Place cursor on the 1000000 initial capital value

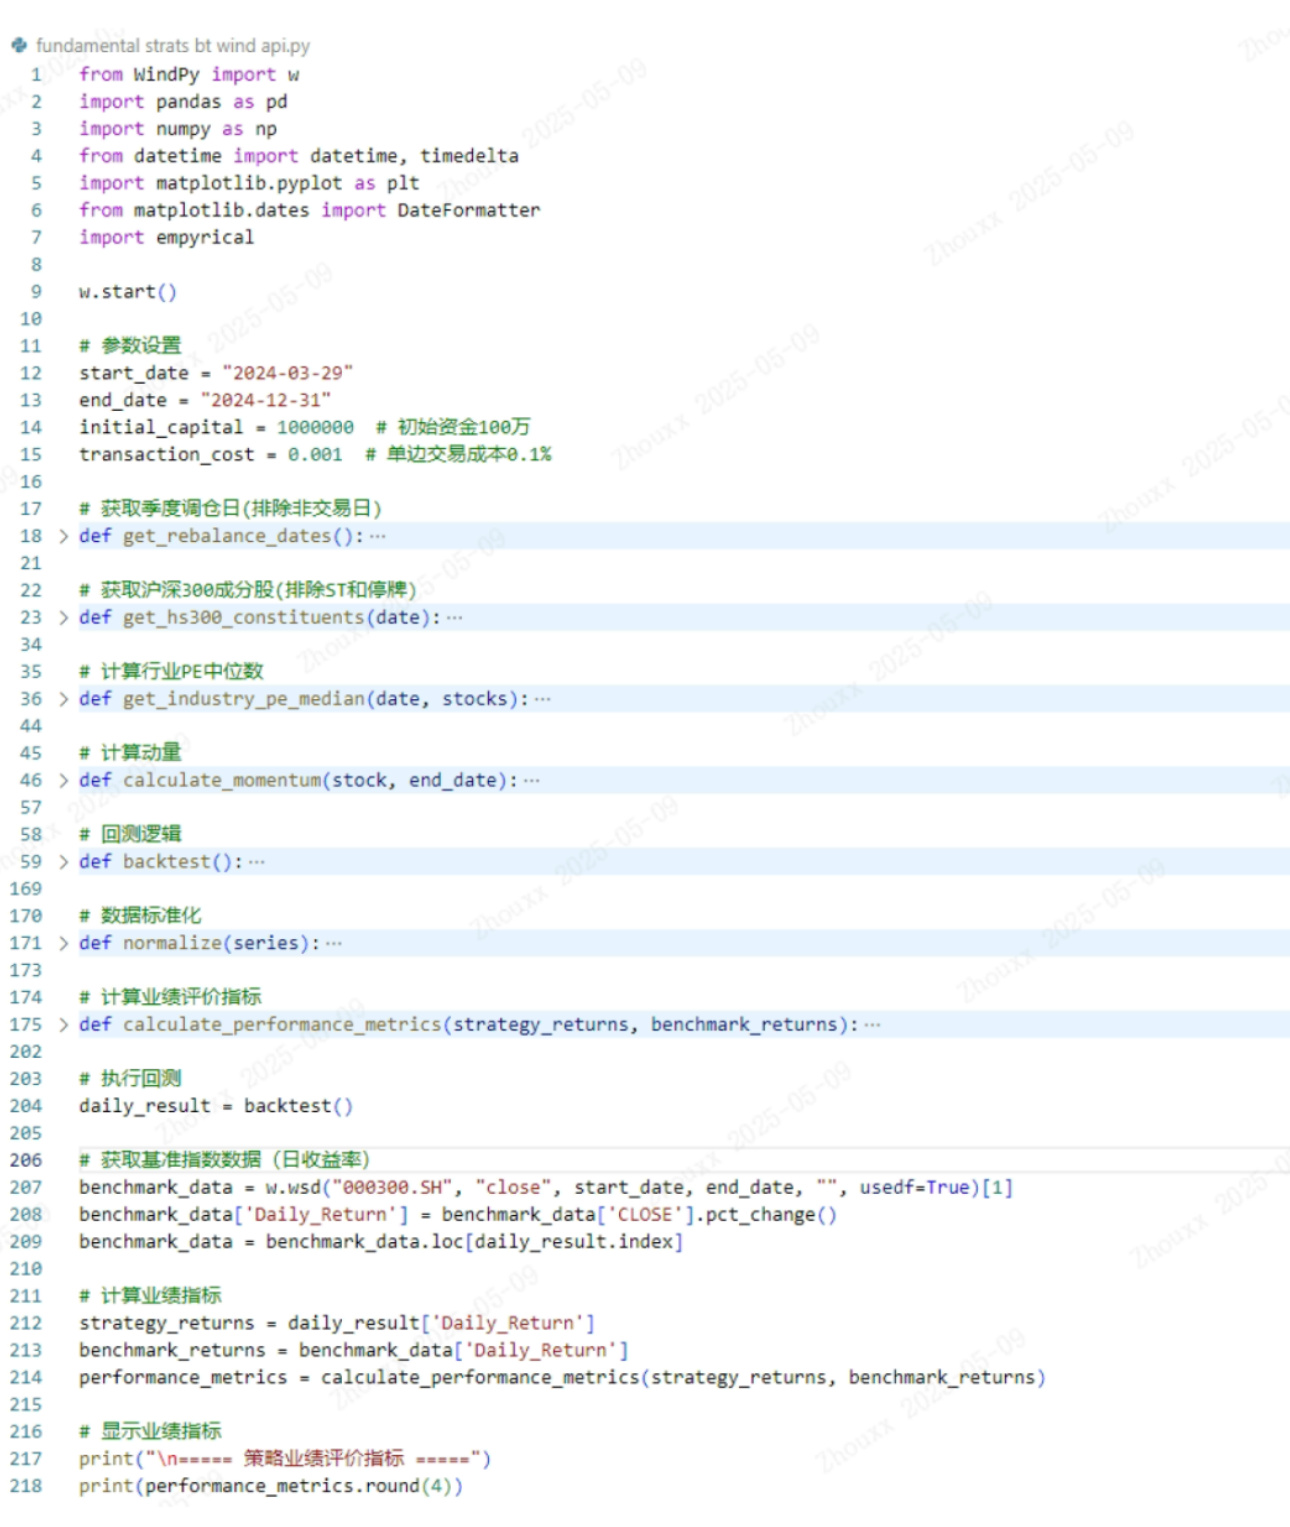click(x=315, y=427)
